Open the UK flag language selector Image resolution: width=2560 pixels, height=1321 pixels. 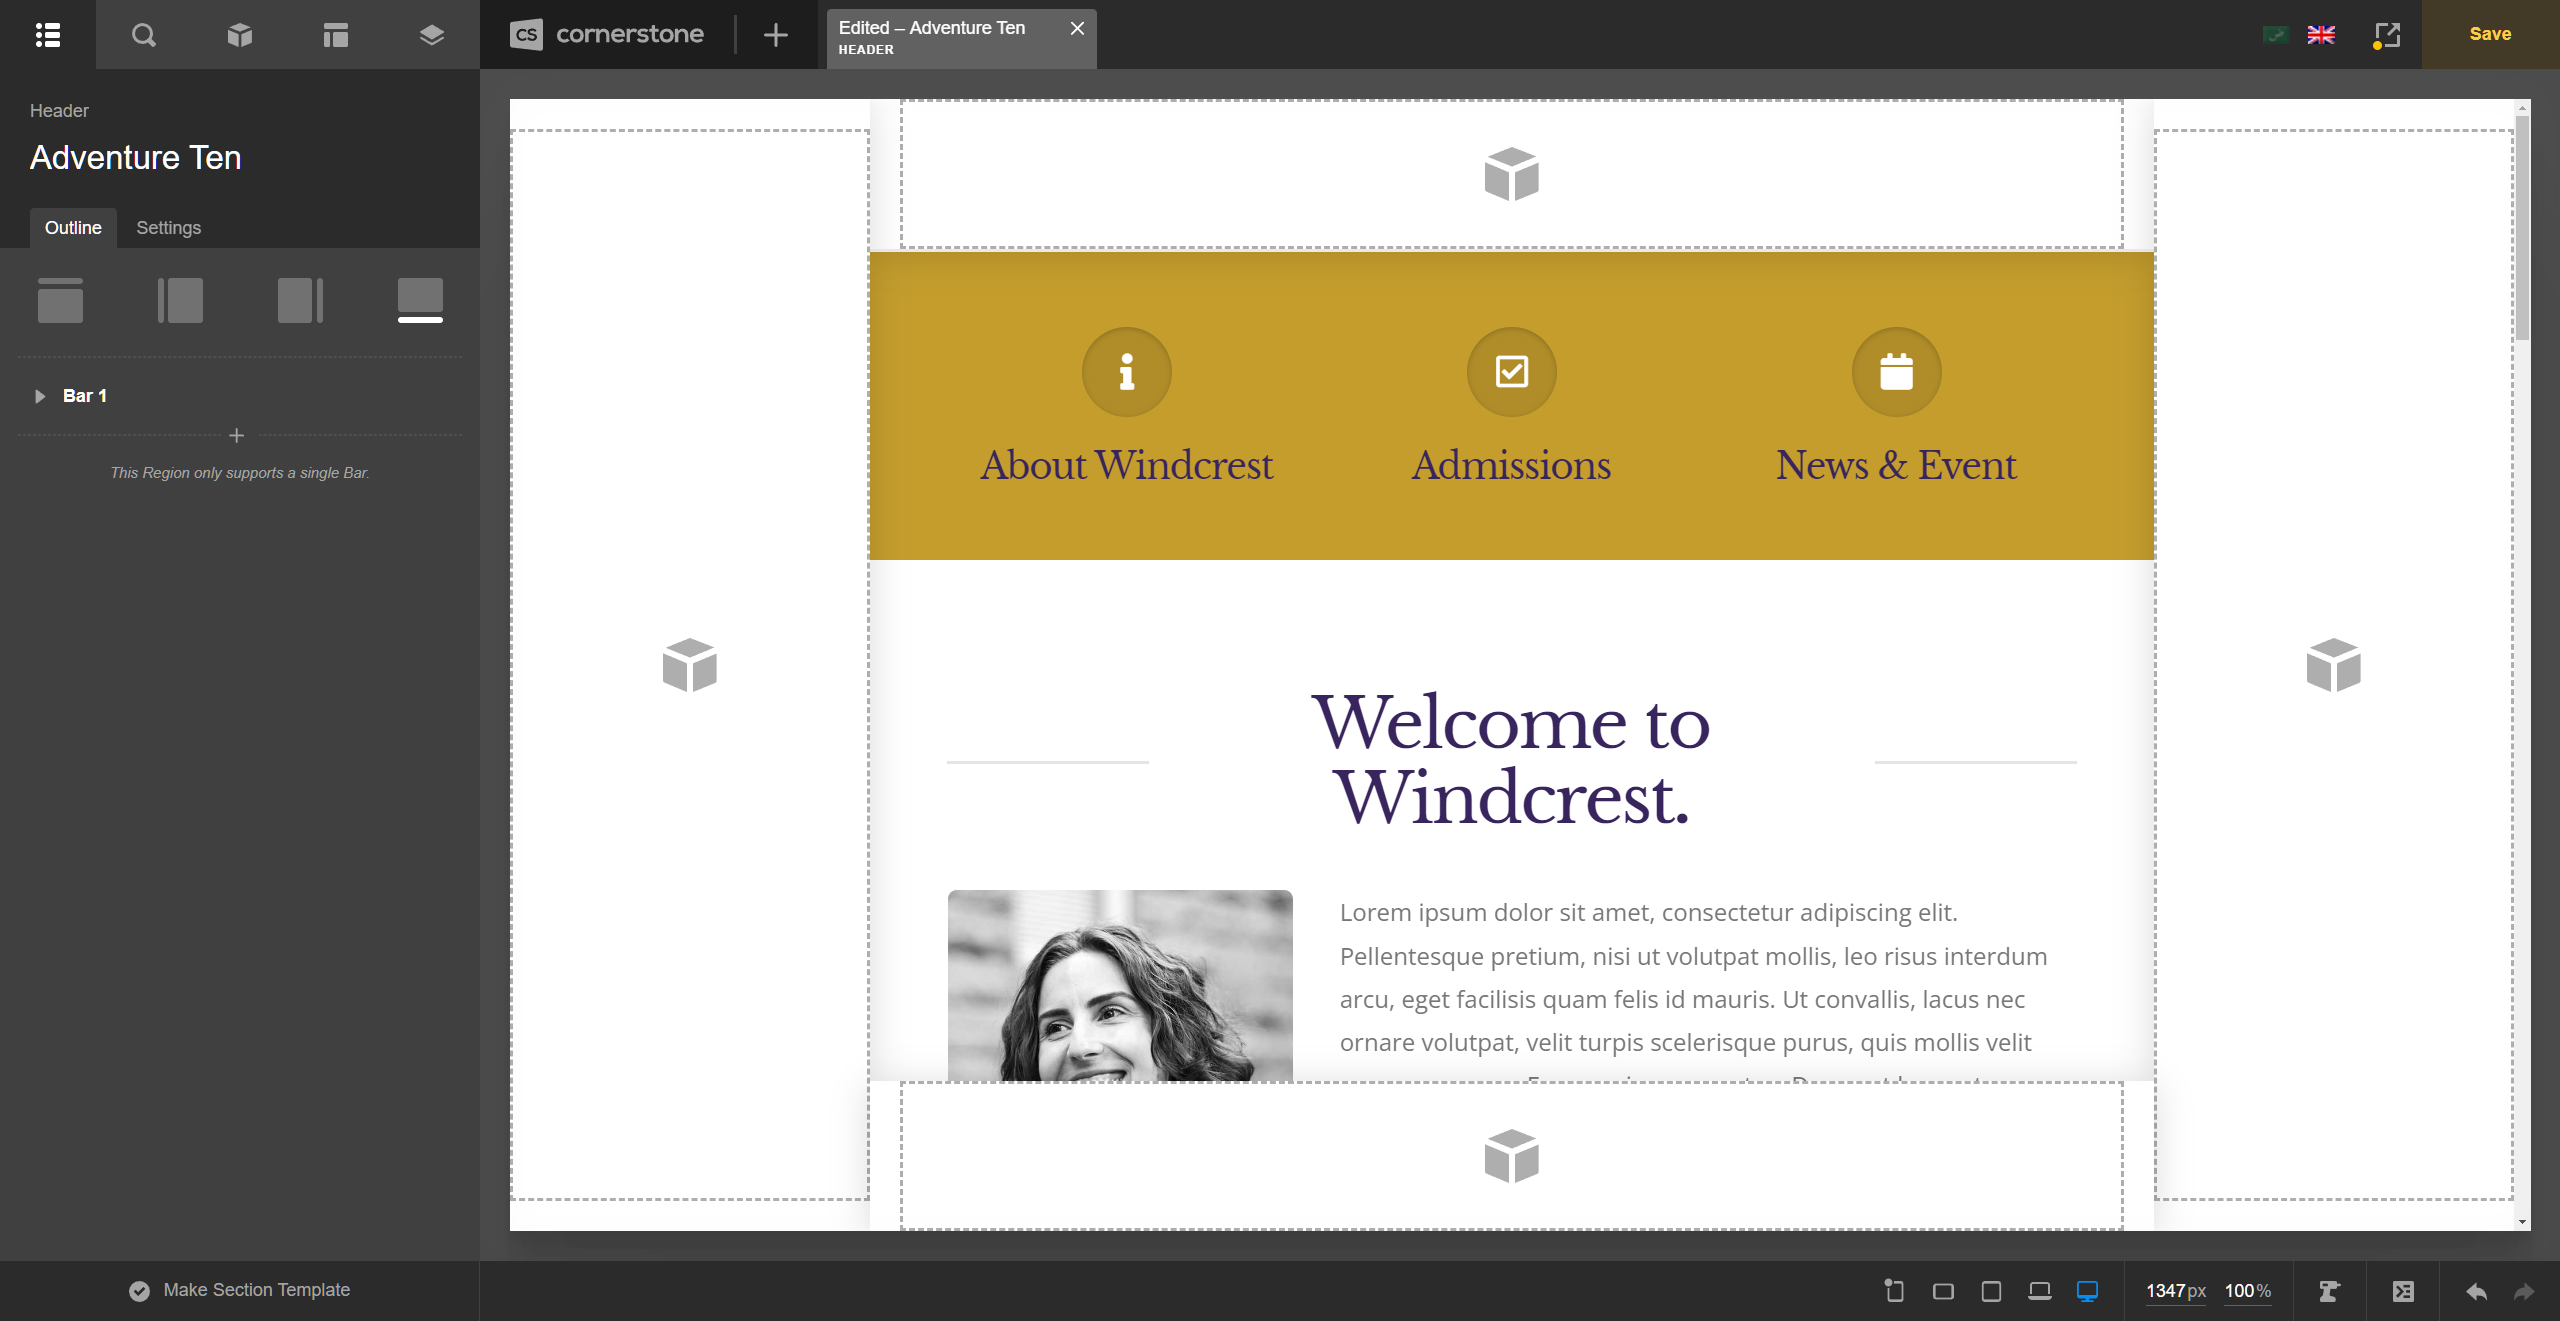point(2321,35)
